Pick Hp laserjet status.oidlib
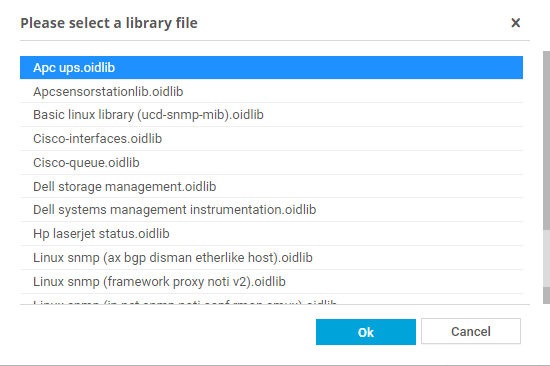The image size is (550, 366). 271,234
